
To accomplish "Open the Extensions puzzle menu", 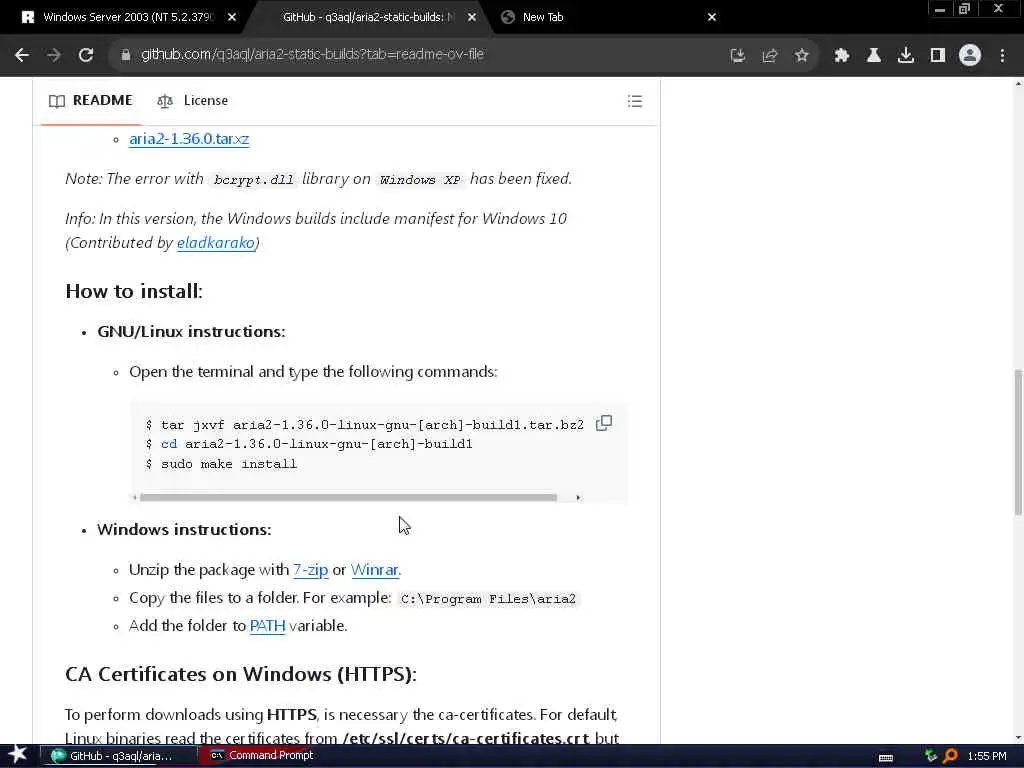I will (841, 56).
